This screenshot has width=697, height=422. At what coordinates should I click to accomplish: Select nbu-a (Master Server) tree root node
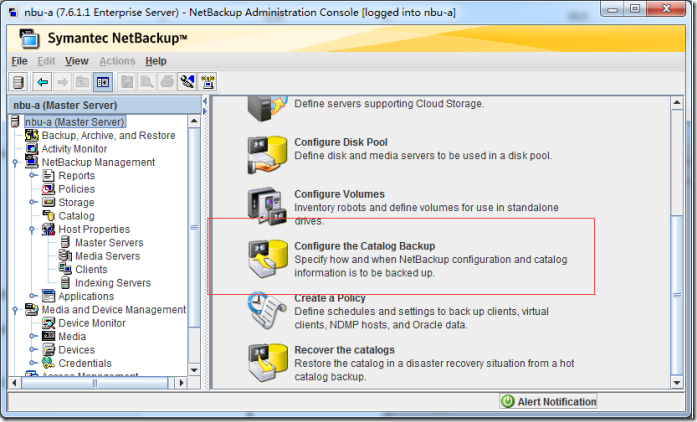tap(75, 122)
